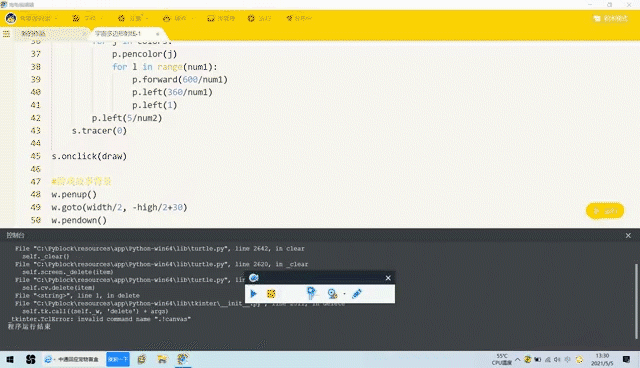This screenshot has width=640, height=368.
Task: Open the fourth taskbar app icon
Action: click(142, 359)
